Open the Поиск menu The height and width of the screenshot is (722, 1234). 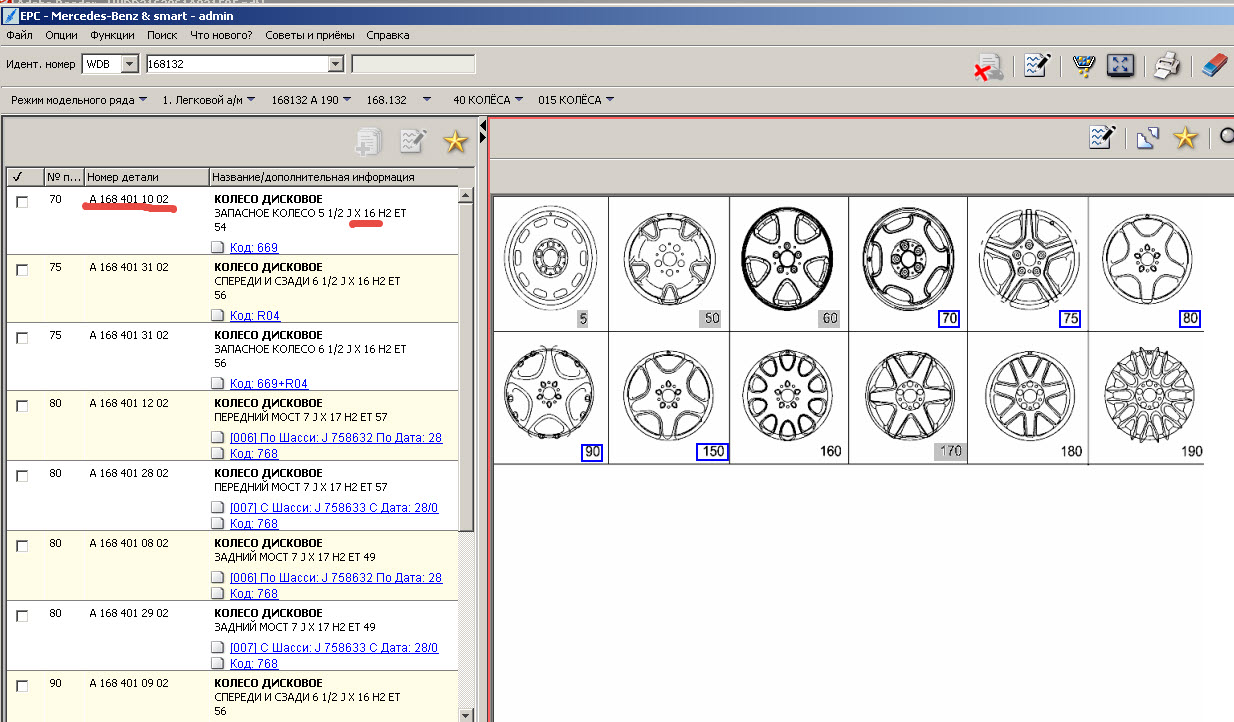tap(161, 35)
